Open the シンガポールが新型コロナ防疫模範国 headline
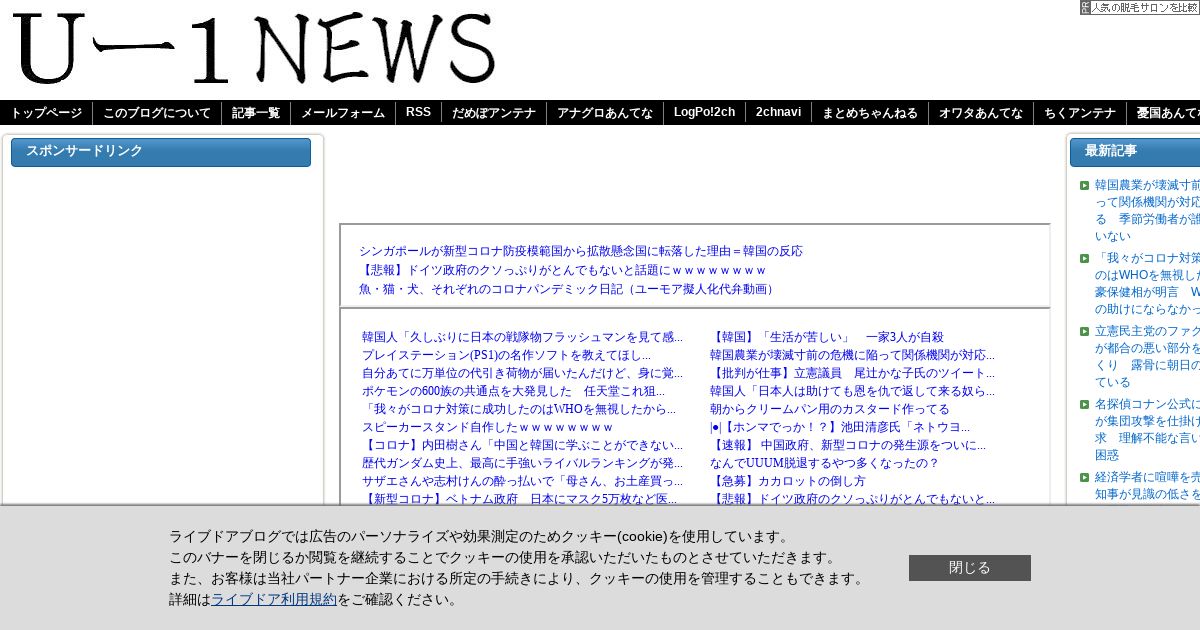Image resolution: width=1200 pixels, height=630 pixels. point(581,251)
